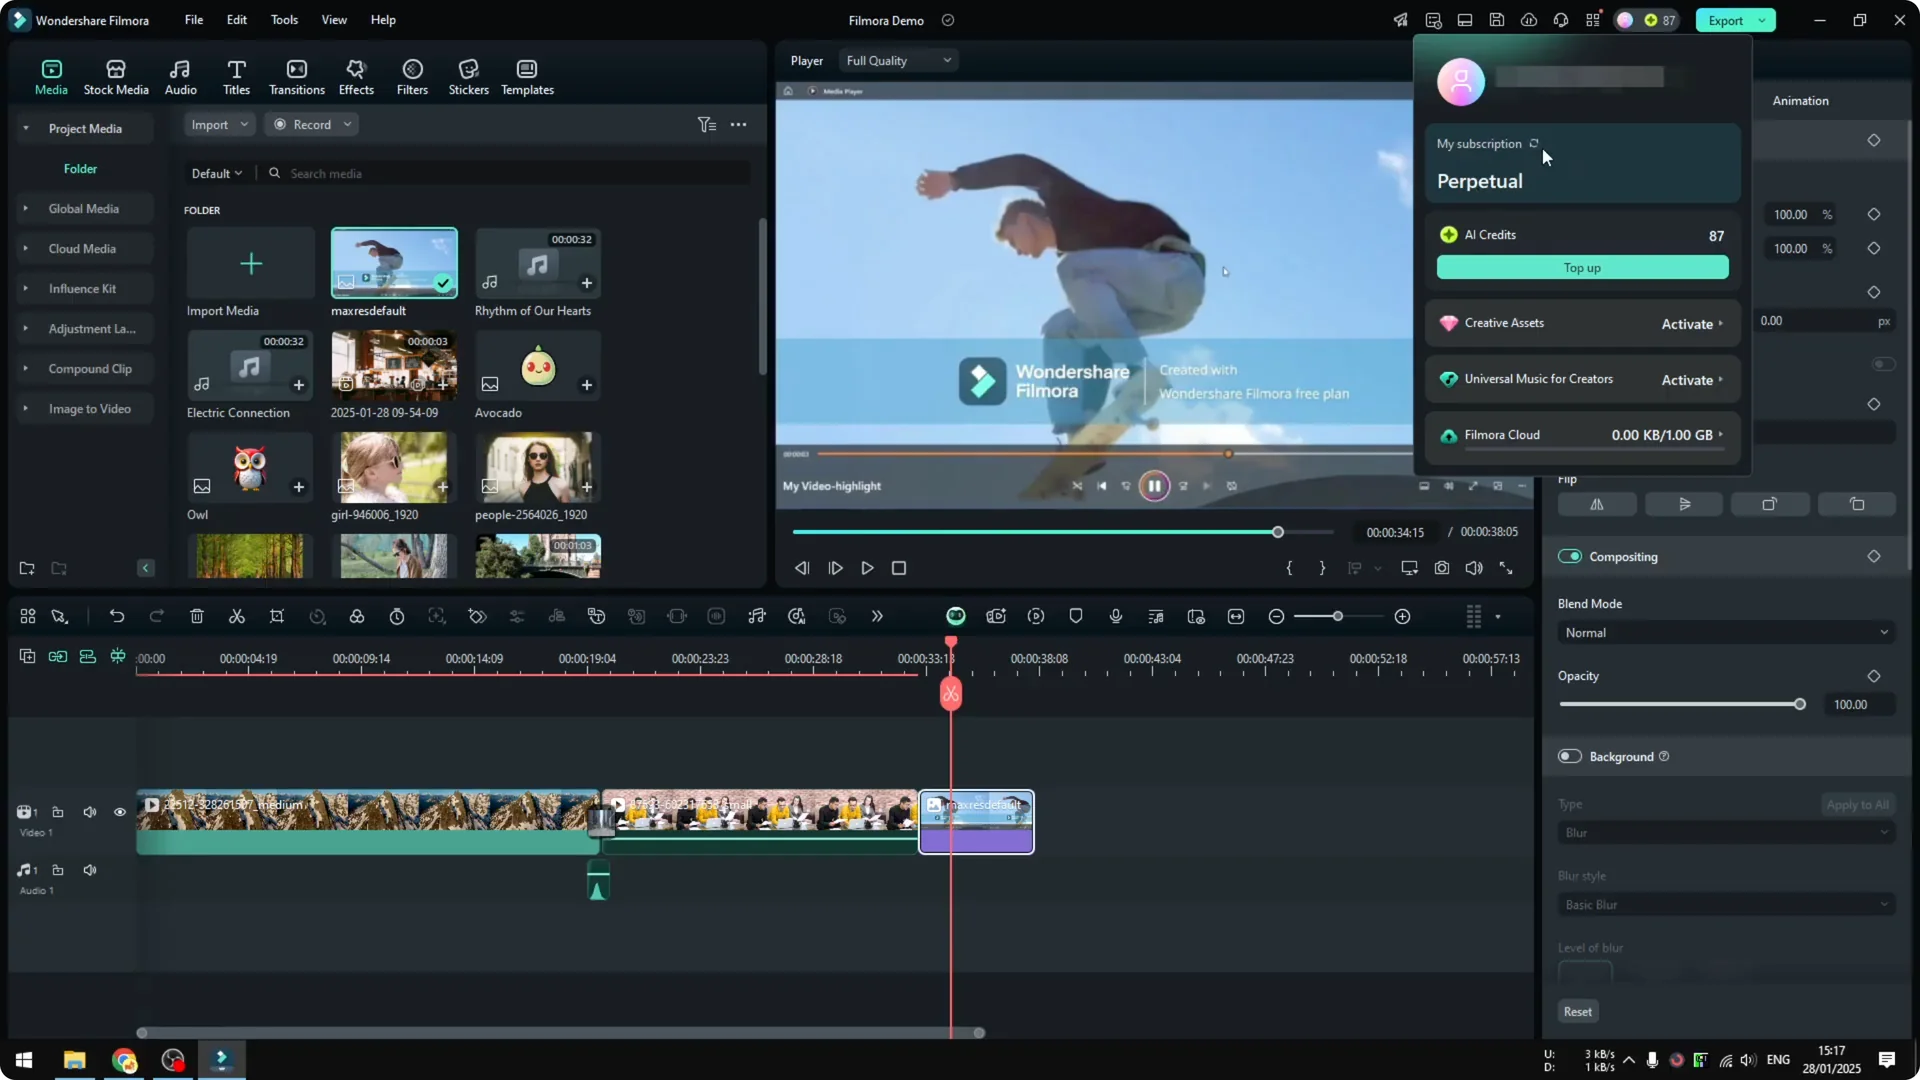The width and height of the screenshot is (1920, 1080).
Task: Stop playback with the square stop button
Action: (899, 568)
